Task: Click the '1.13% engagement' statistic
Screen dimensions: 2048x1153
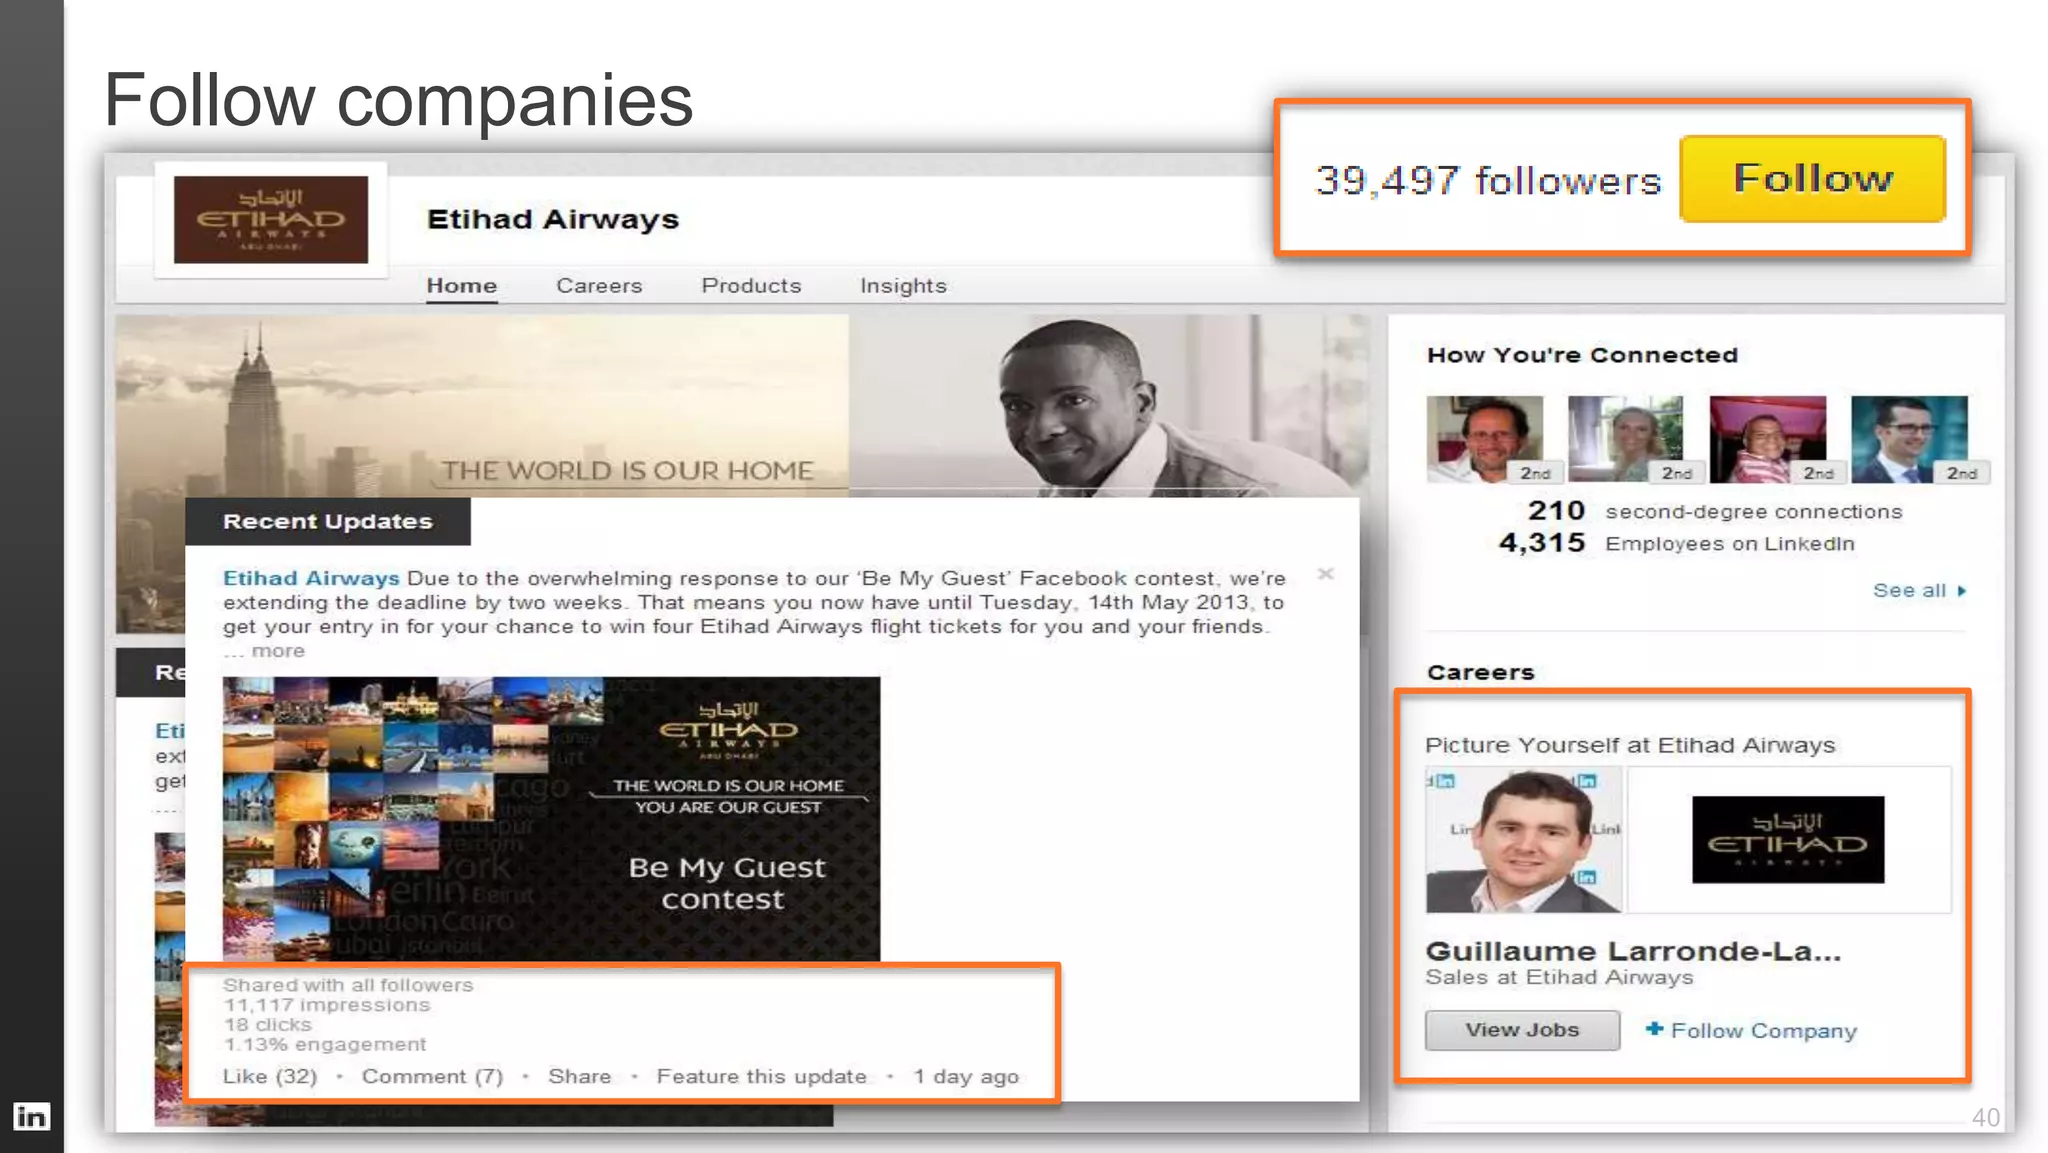Action: 324,1045
